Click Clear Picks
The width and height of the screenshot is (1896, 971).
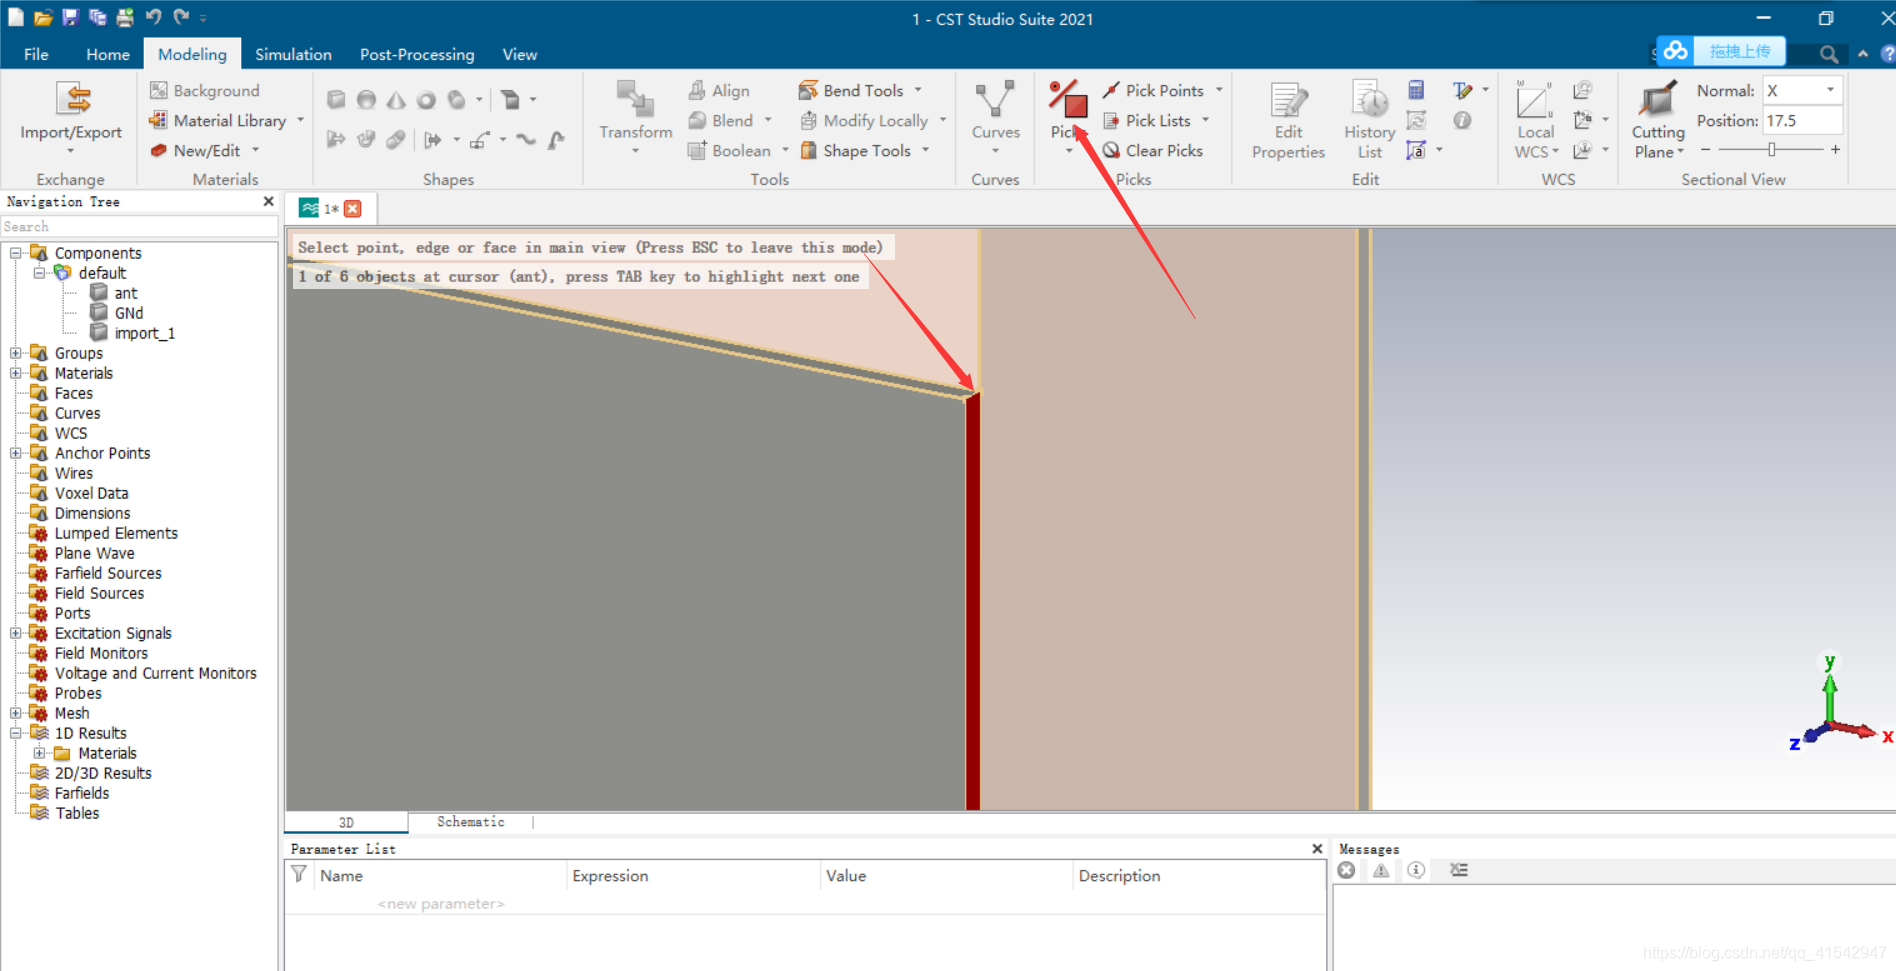[1153, 150]
